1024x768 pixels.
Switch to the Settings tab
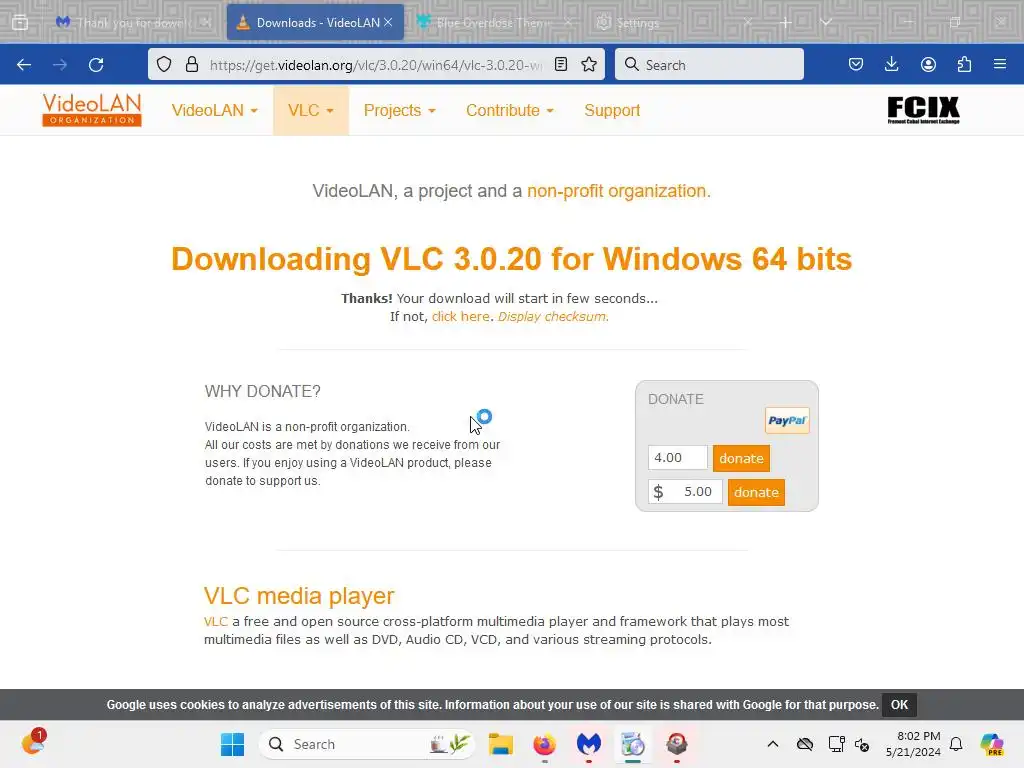tap(675, 22)
